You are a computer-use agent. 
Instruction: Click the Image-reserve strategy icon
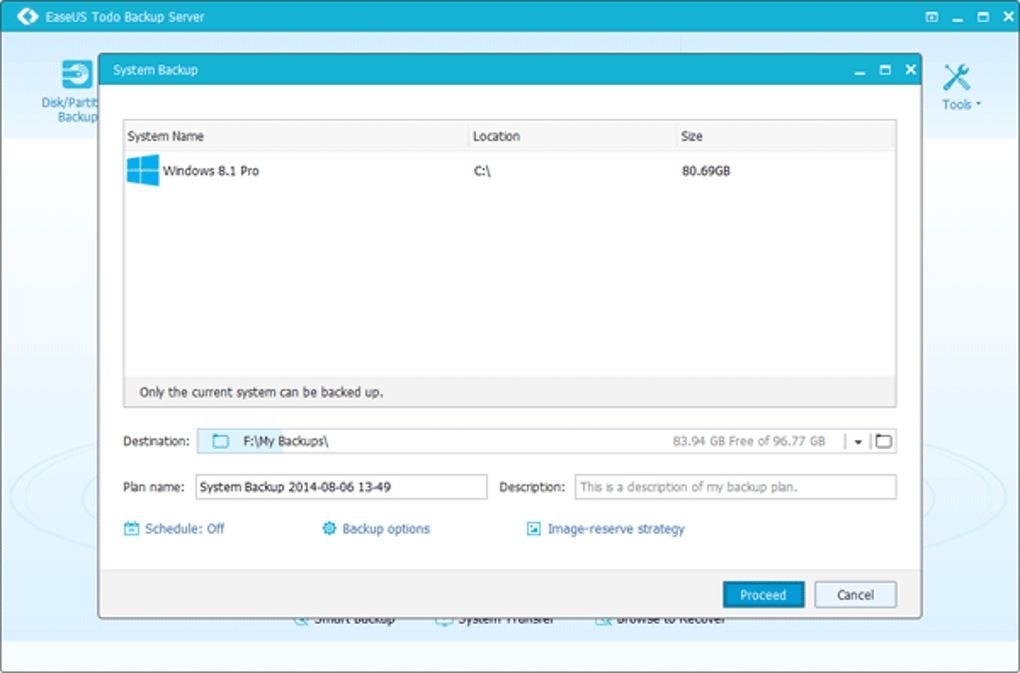click(x=533, y=529)
